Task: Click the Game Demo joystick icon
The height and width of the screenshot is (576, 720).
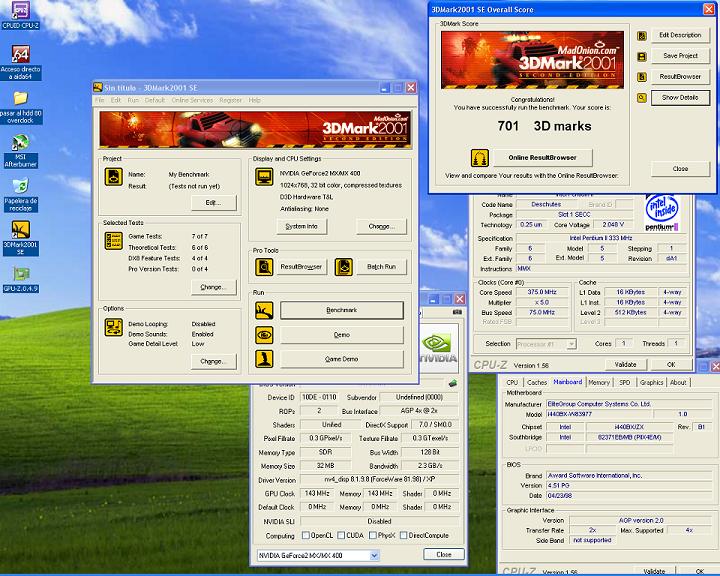Action: pyautogui.click(x=264, y=359)
